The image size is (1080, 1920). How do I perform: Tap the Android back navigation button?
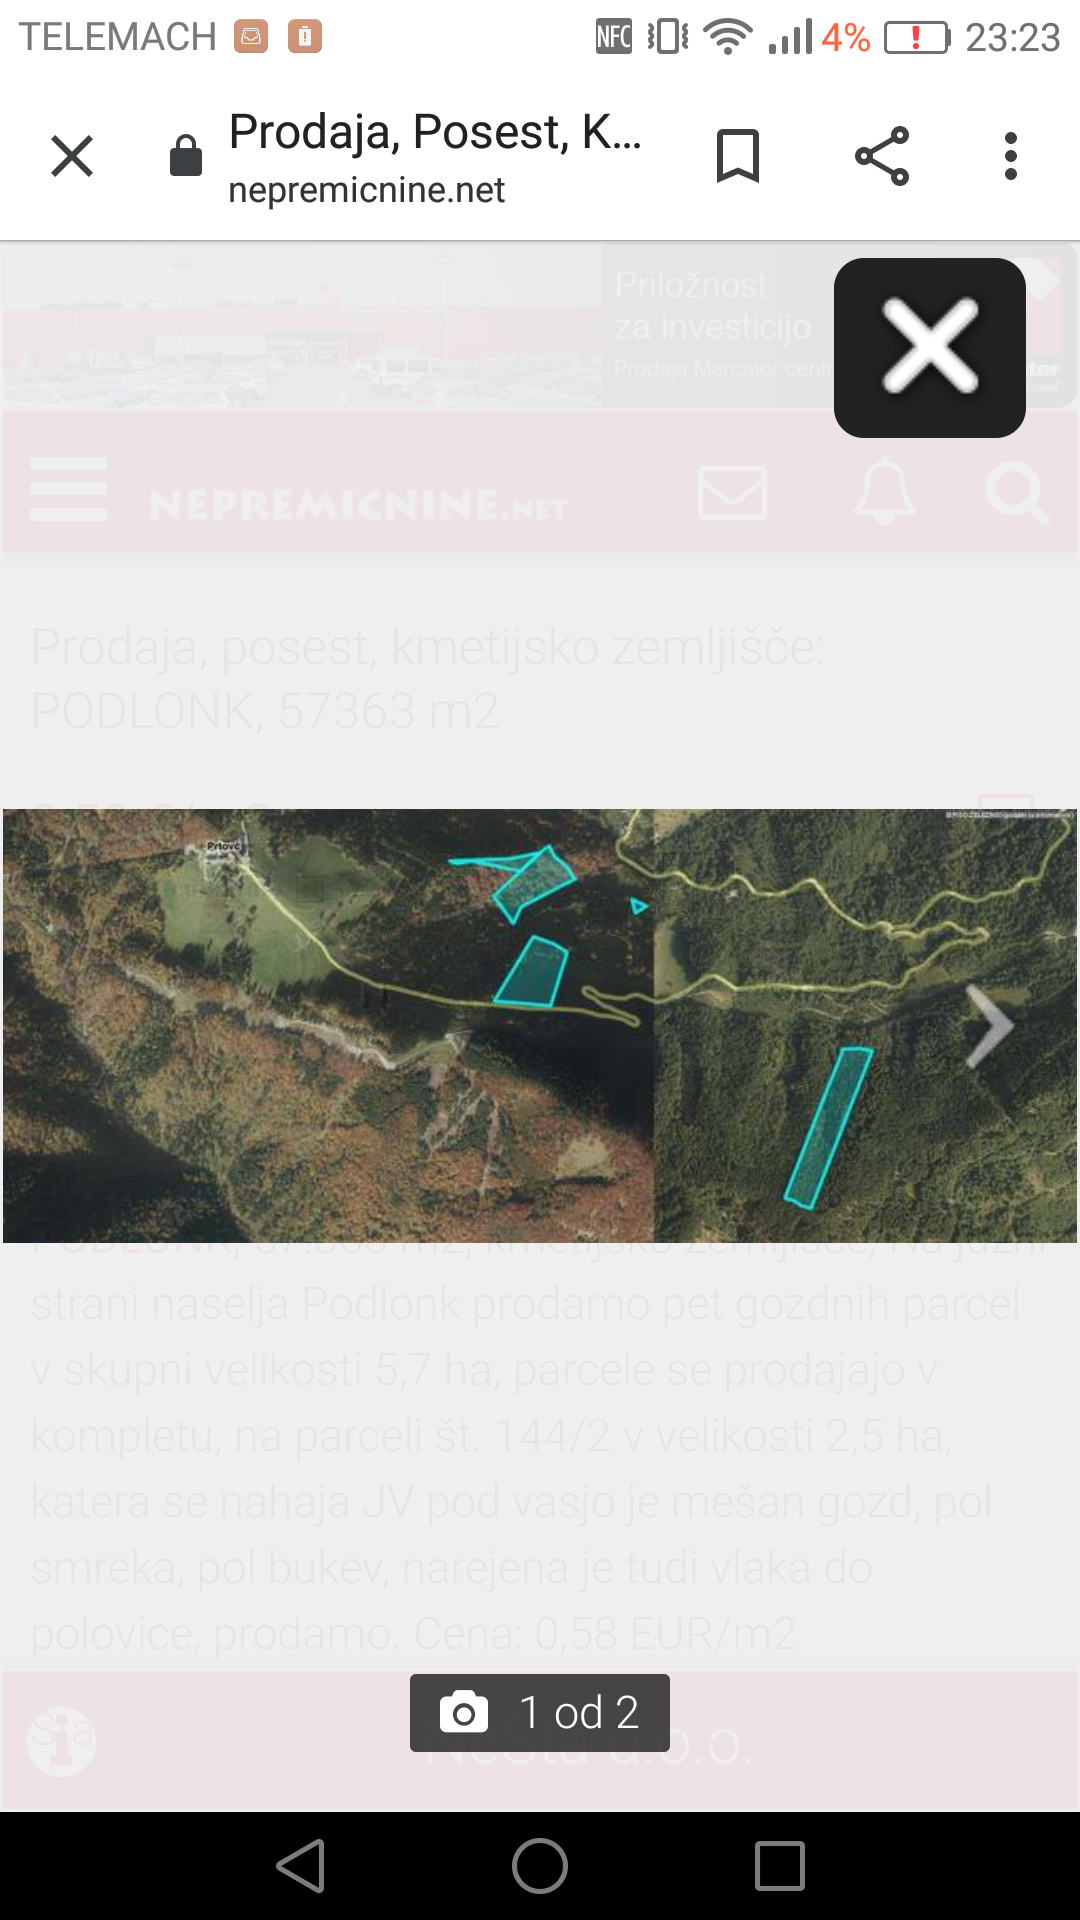tap(301, 1866)
